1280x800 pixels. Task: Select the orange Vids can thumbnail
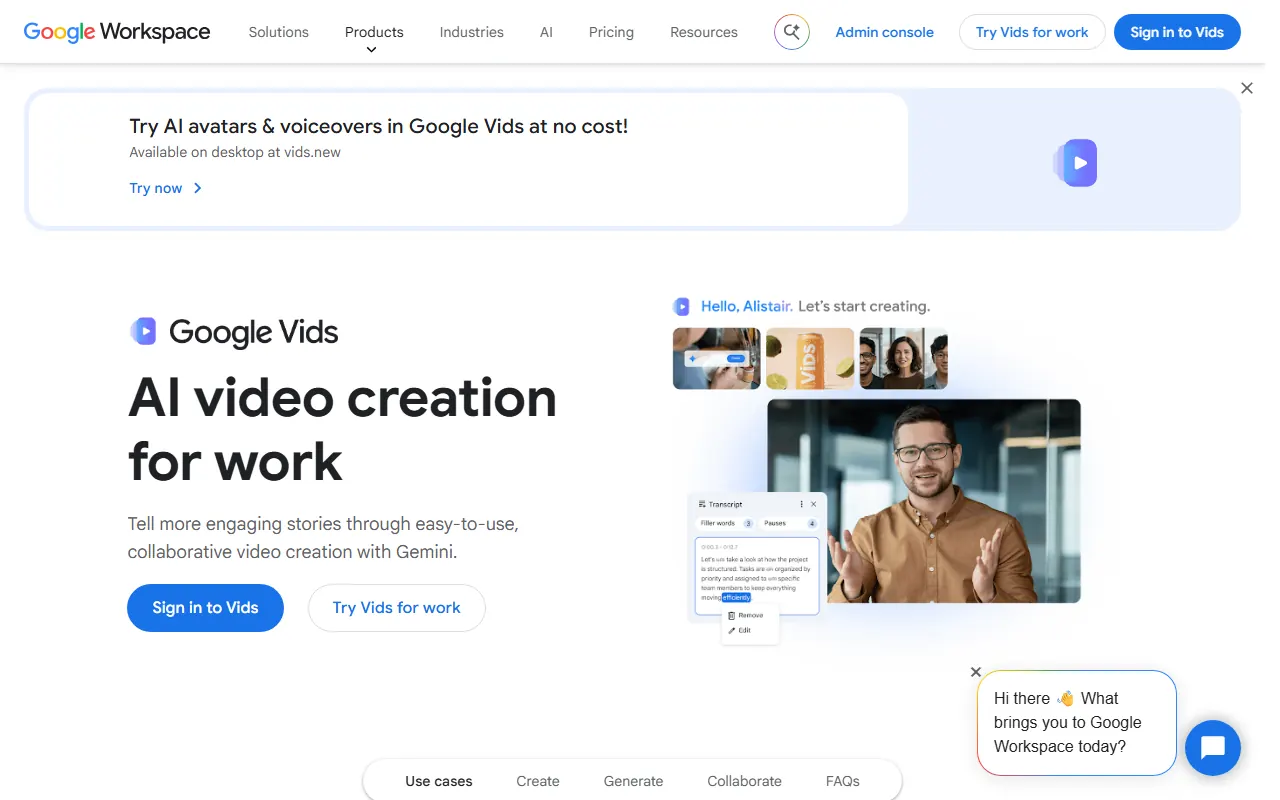pos(810,358)
